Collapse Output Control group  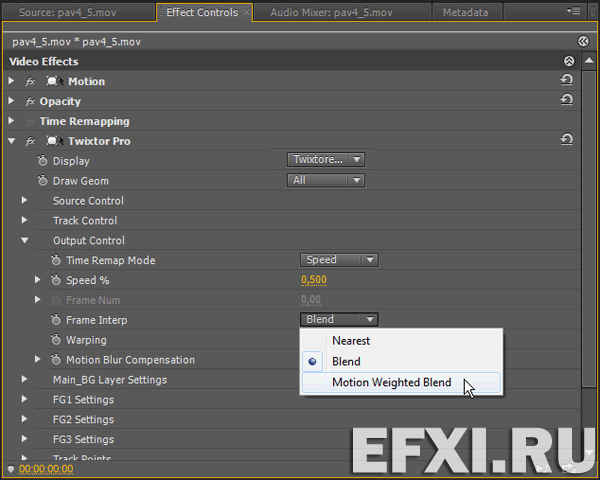click(x=24, y=240)
